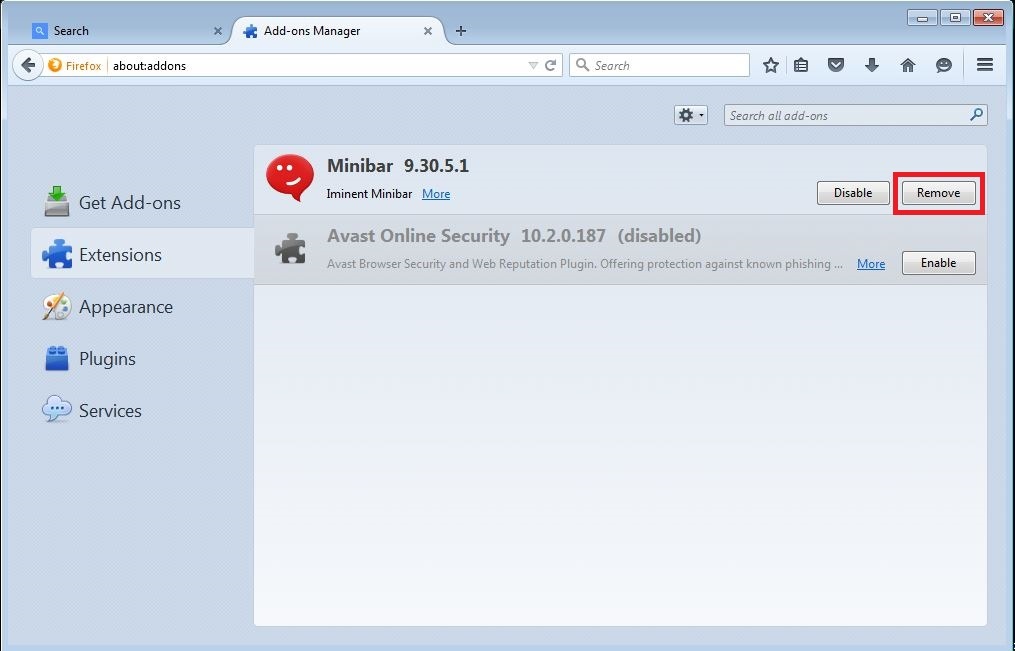Go to home page via house icon
Viewport: 1015px width, 651px height.
pyautogui.click(x=908, y=65)
